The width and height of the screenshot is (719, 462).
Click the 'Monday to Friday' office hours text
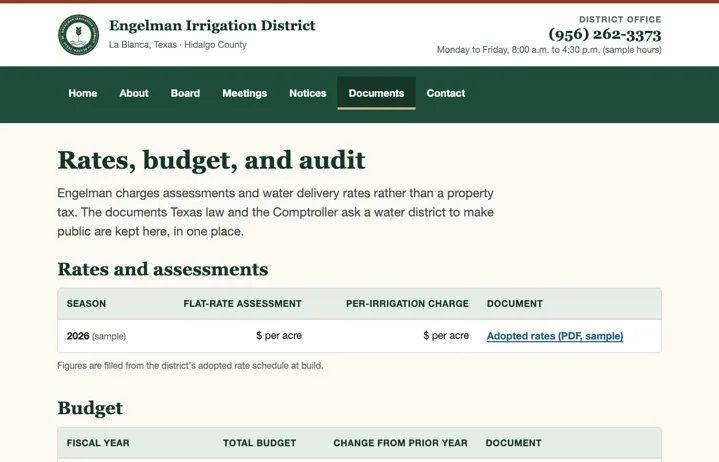[x=549, y=50]
